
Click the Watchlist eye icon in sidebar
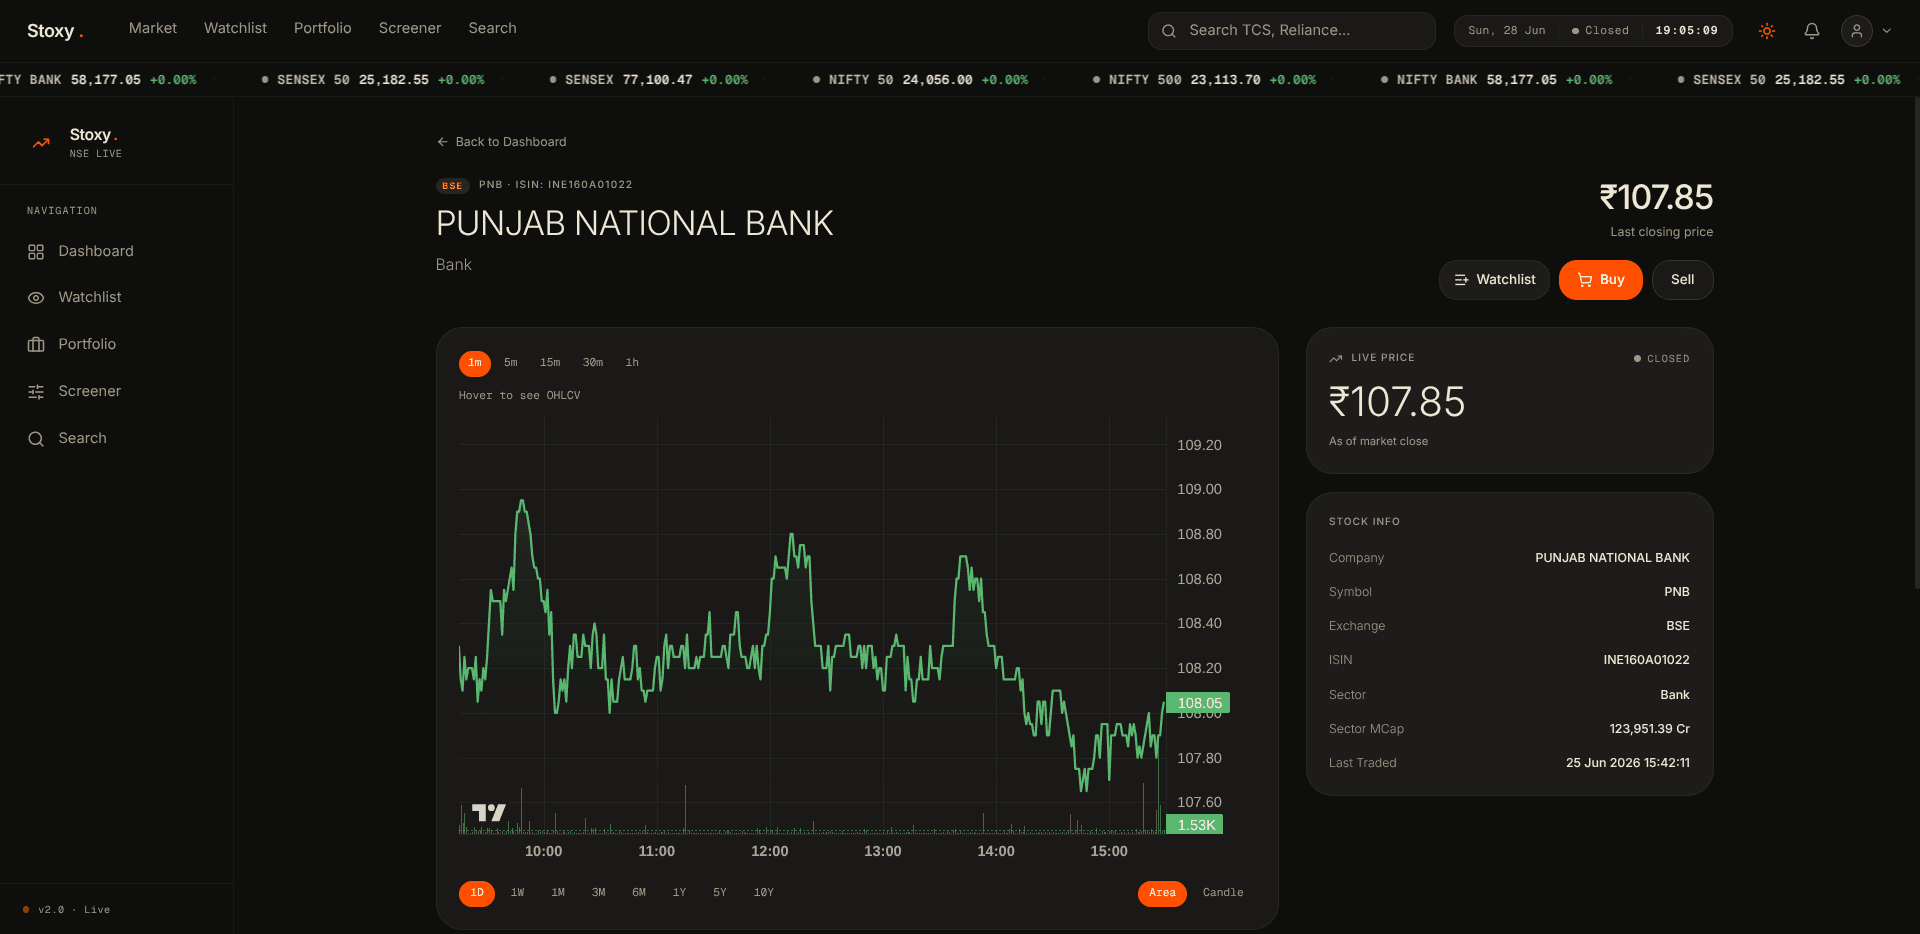[36, 298]
